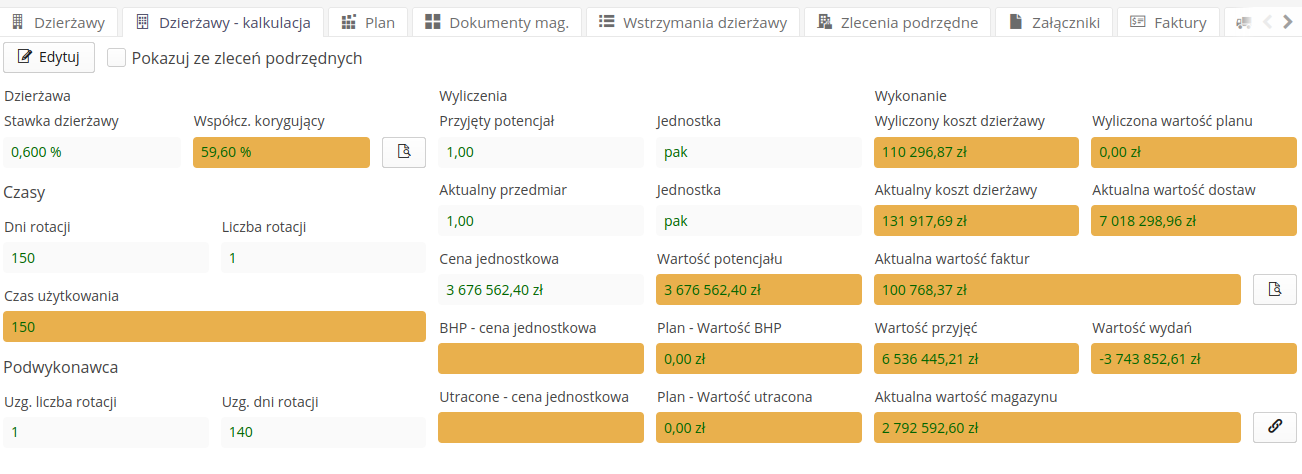Click document icon beside Współcz. korygujący
1302x474 pixels.
[x=404, y=152]
